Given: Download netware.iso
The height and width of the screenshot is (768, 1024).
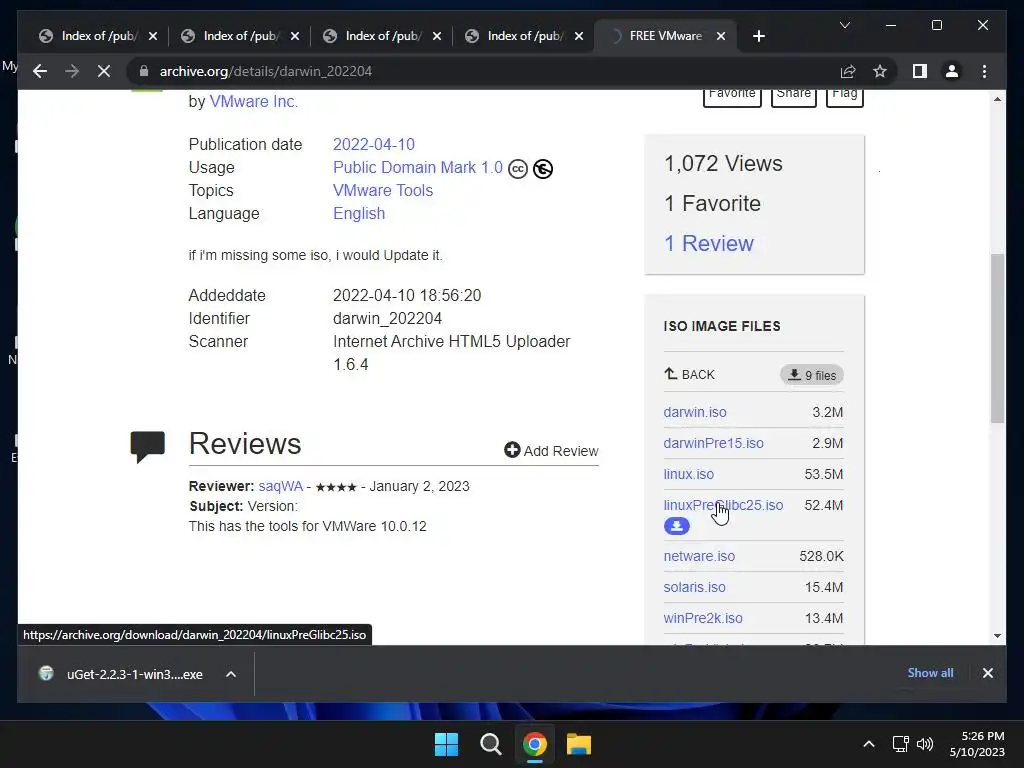Looking at the screenshot, I should (x=699, y=556).
